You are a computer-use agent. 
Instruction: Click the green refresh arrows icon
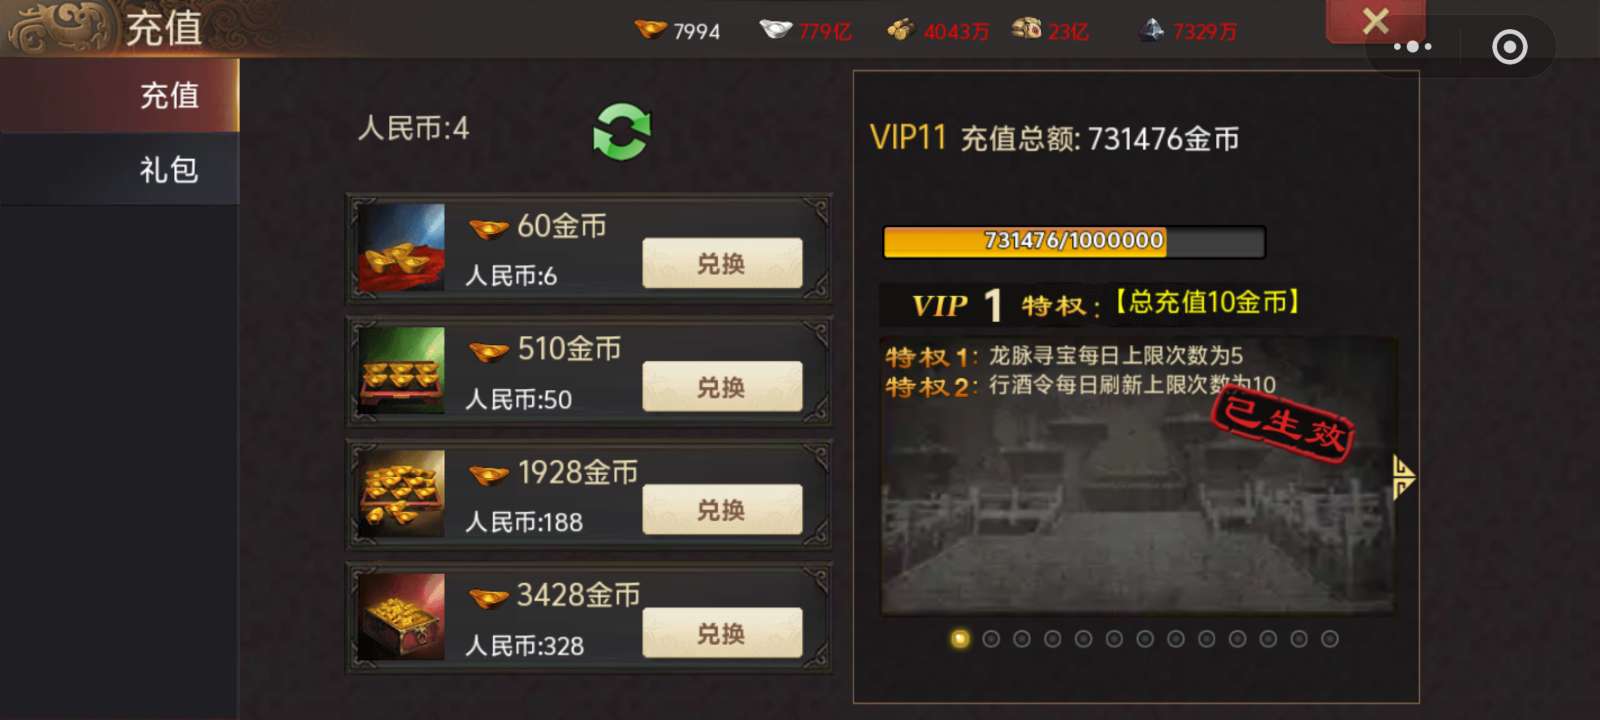(622, 132)
